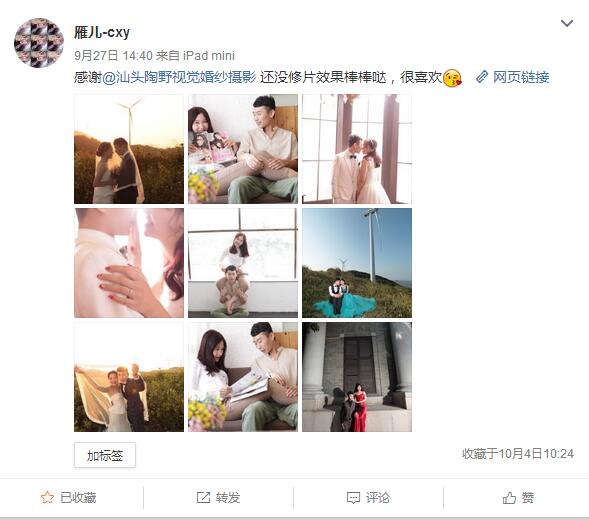The image size is (589, 520).
Task: Click the iPad mini source link
Action: (208, 56)
